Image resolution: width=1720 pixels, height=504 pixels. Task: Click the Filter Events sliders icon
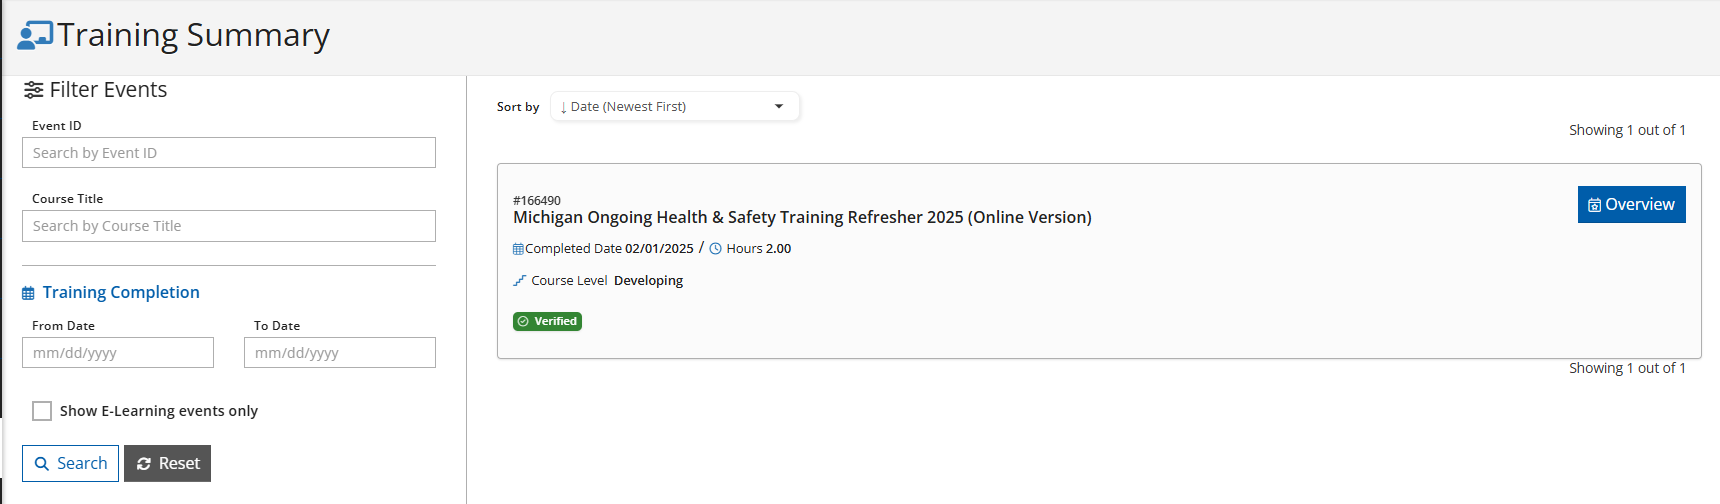coord(34,90)
